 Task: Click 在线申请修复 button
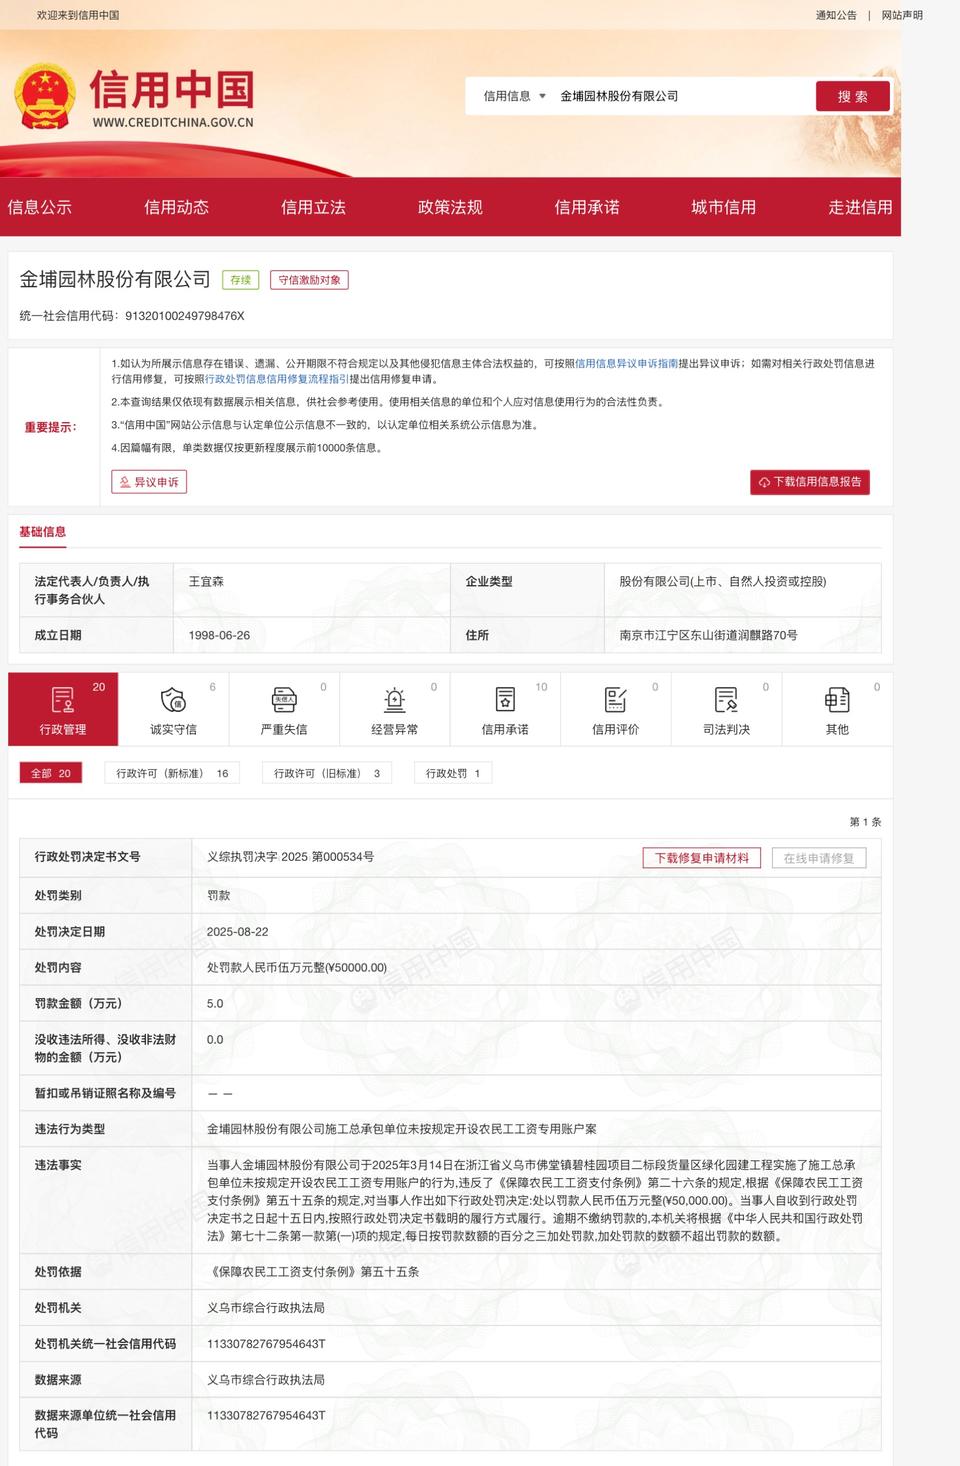(x=819, y=858)
